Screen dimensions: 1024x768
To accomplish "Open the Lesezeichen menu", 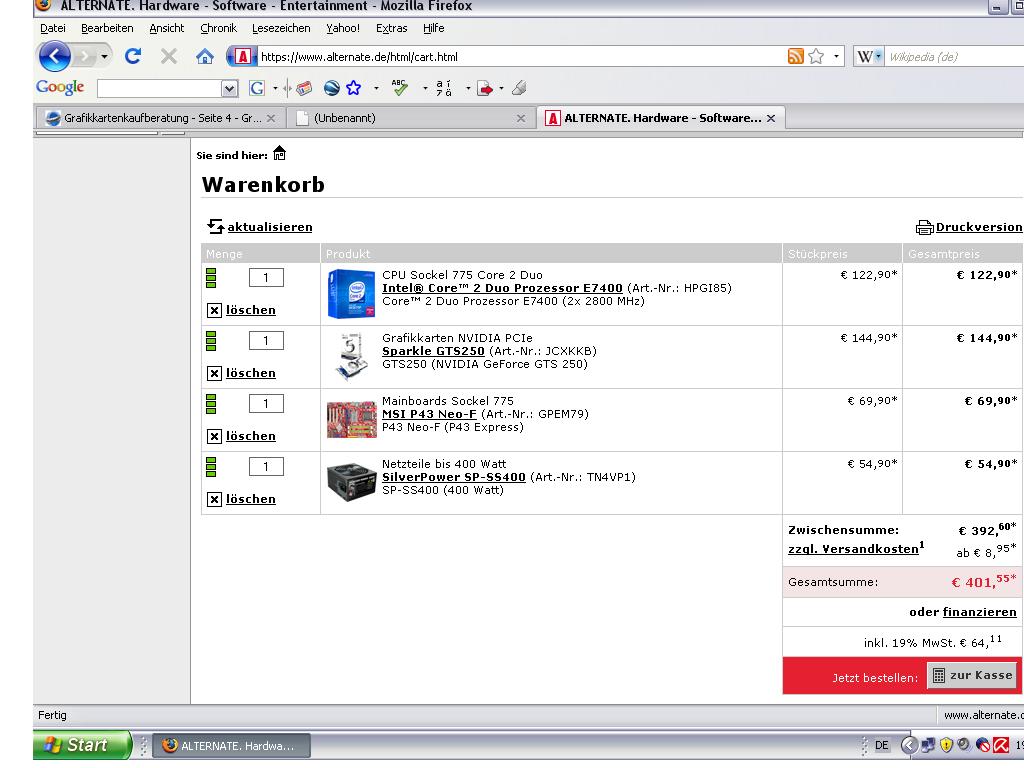I will coord(281,28).
